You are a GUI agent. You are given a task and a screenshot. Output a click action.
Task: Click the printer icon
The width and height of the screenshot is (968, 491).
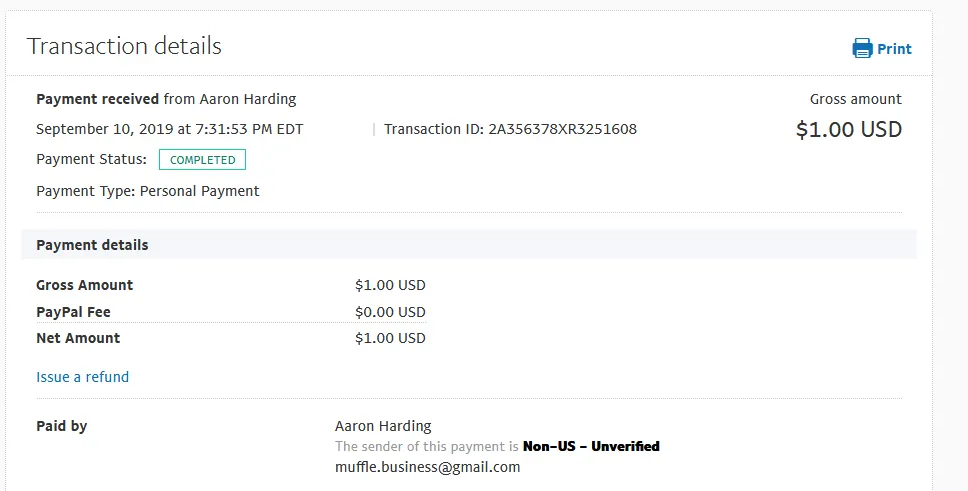click(x=862, y=48)
